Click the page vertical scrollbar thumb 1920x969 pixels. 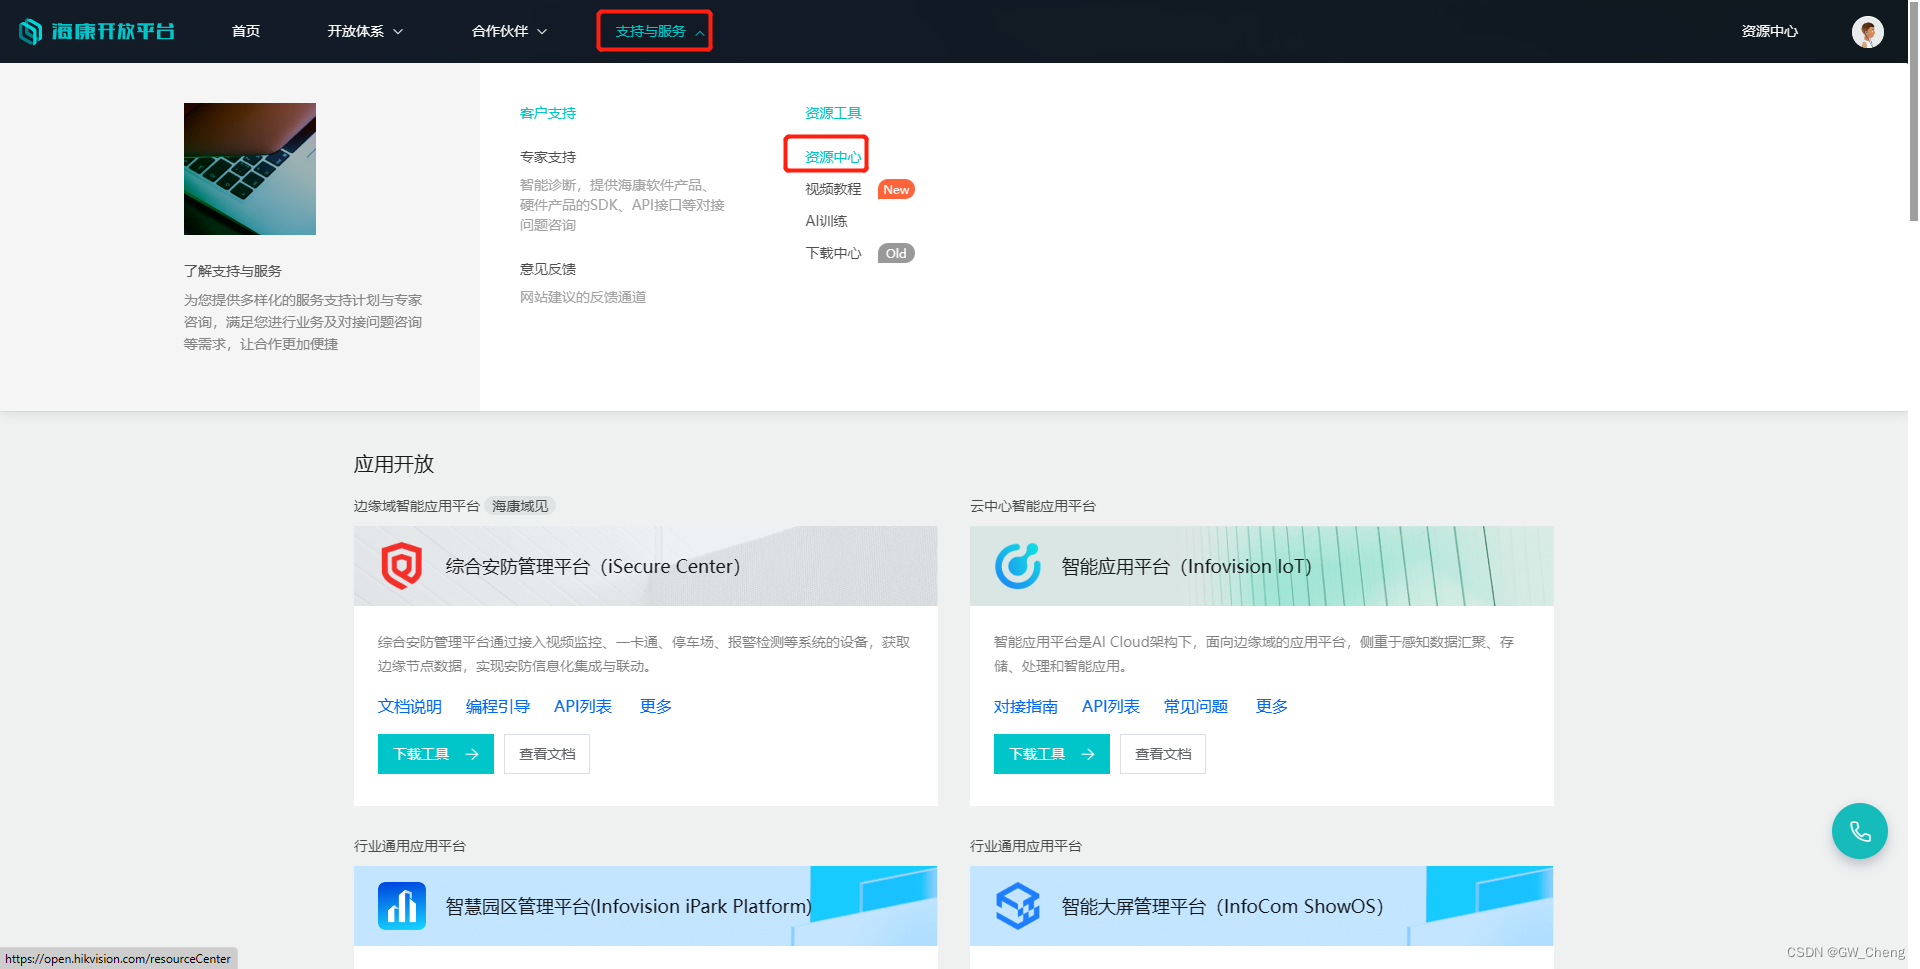(x=1914, y=110)
